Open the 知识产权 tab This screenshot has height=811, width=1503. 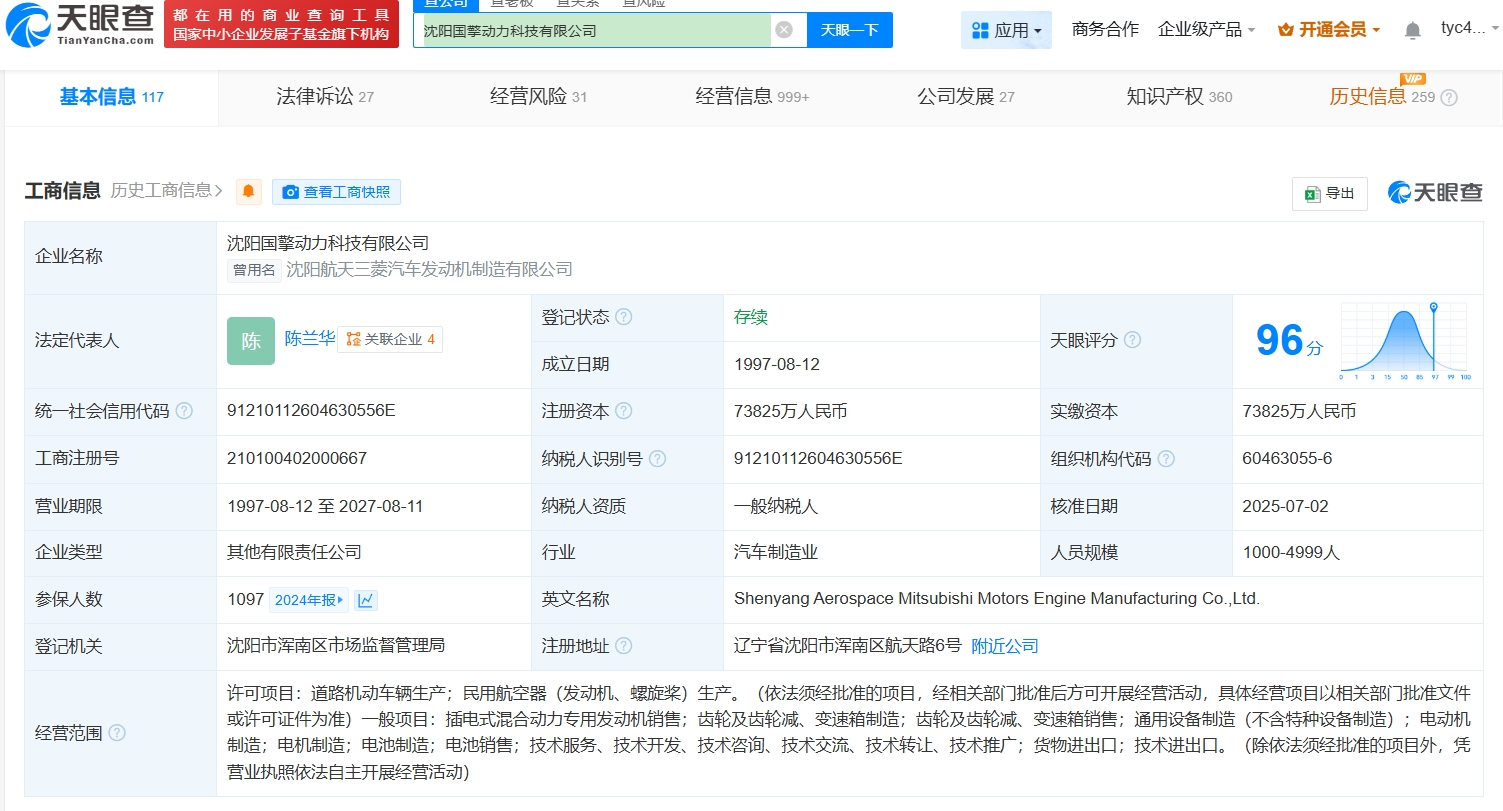point(1178,97)
